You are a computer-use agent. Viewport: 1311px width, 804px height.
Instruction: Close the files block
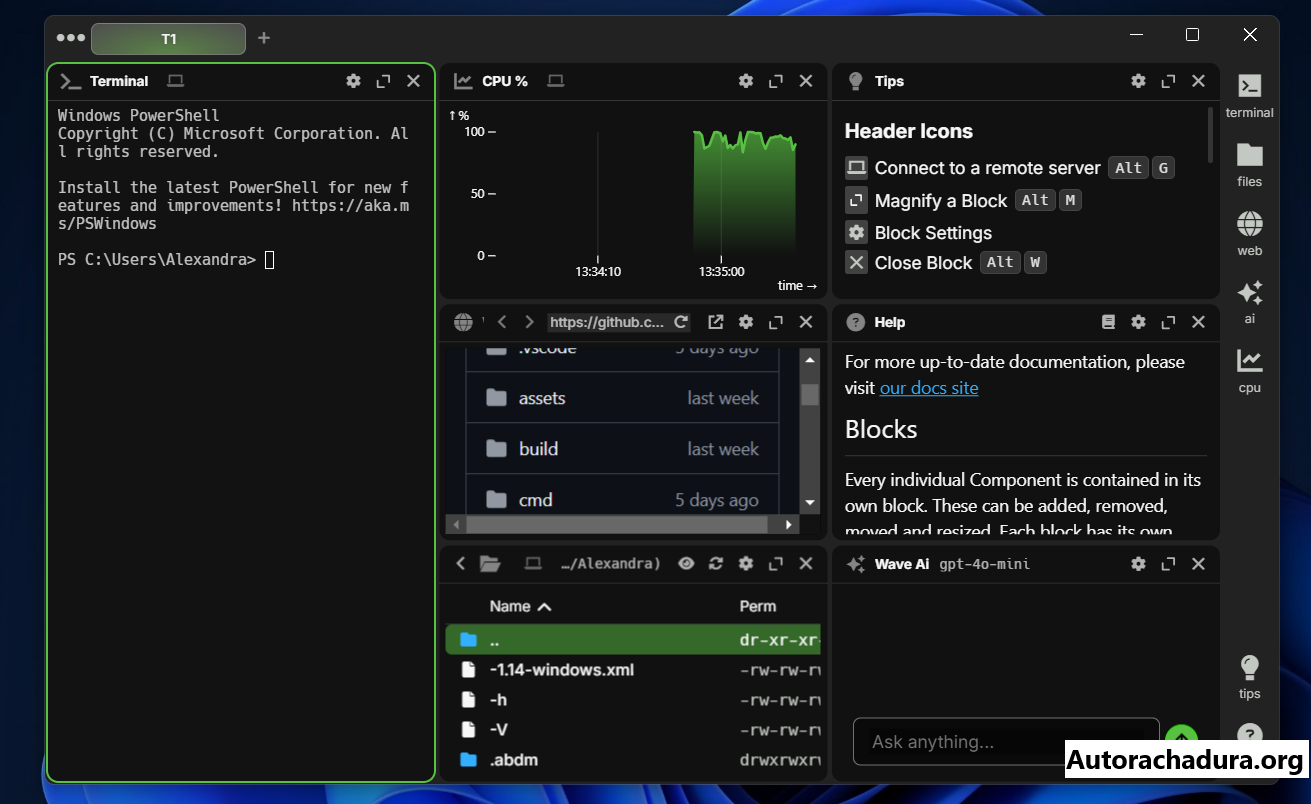click(806, 564)
